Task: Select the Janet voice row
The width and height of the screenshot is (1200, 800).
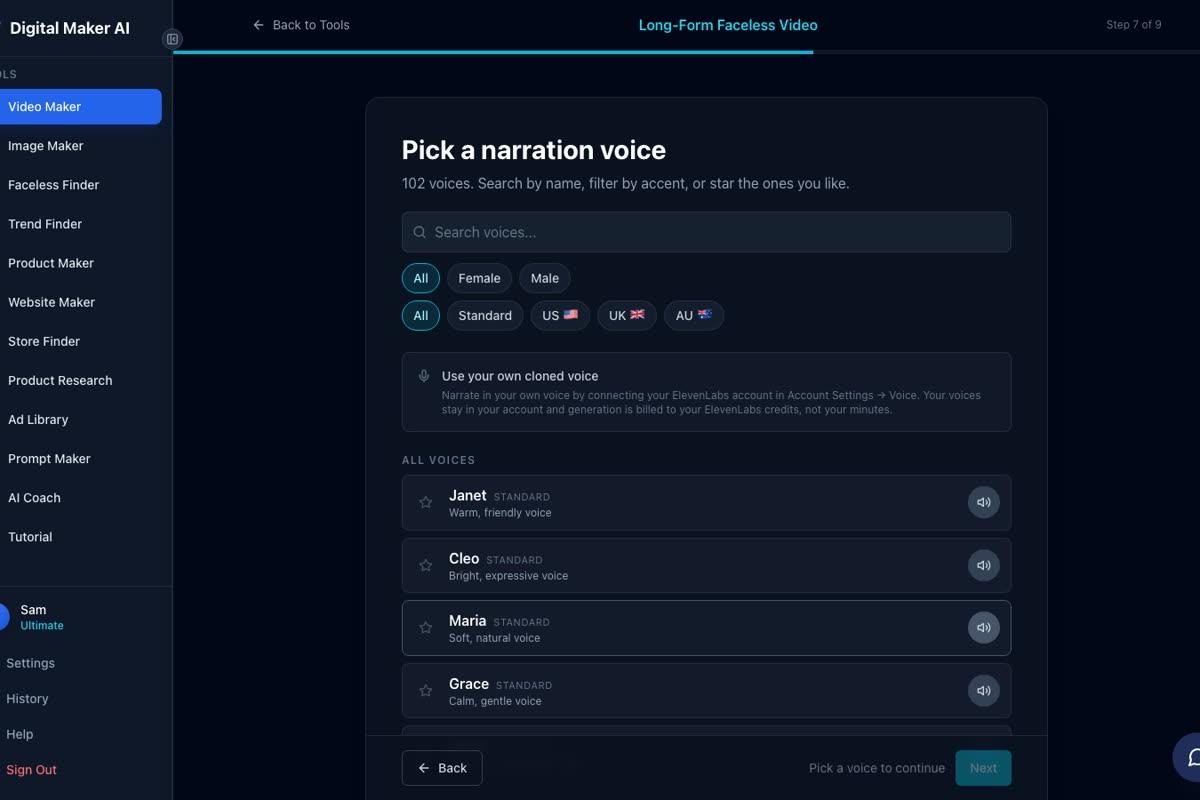Action: [706, 503]
